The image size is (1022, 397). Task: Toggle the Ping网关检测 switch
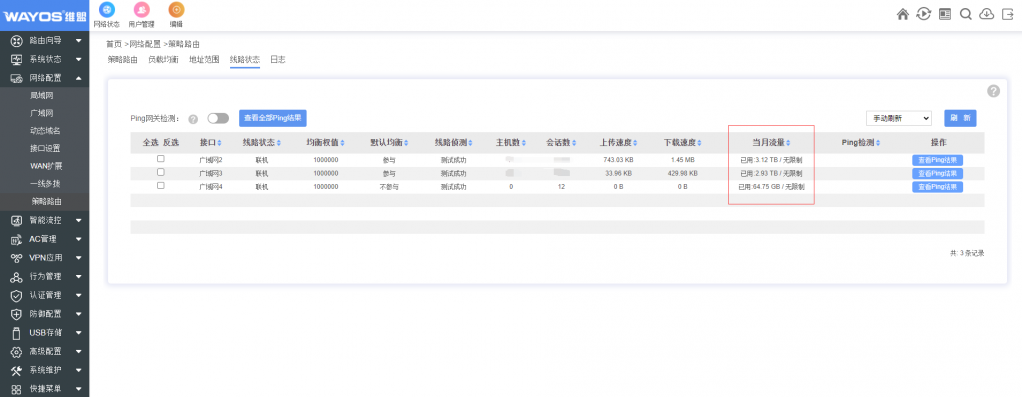(218, 118)
